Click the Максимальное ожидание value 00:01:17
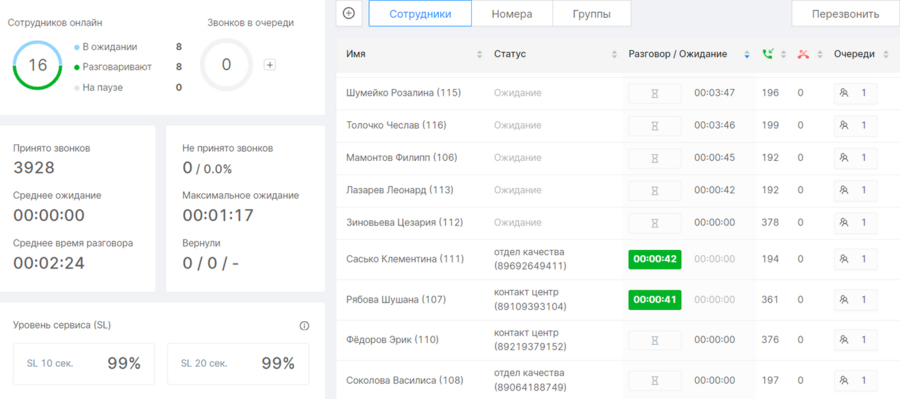The width and height of the screenshot is (900, 399). [x=218, y=215]
